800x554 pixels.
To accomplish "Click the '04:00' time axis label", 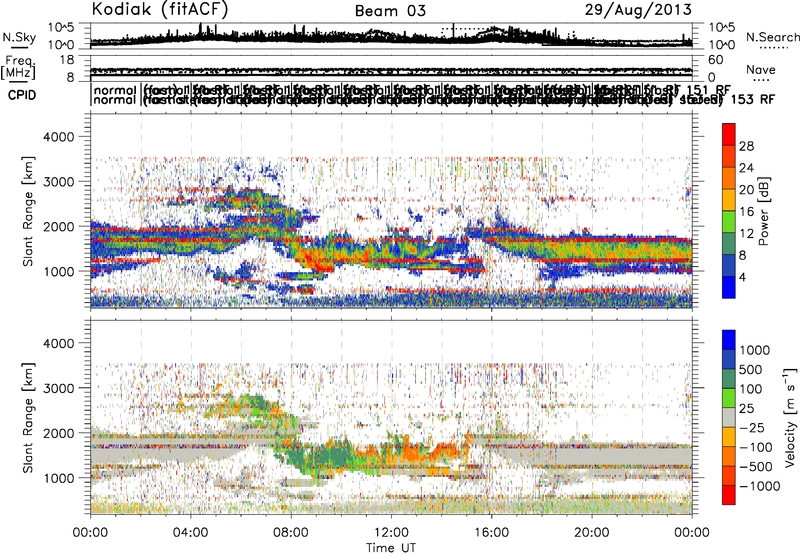I will [x=190, y=533].
